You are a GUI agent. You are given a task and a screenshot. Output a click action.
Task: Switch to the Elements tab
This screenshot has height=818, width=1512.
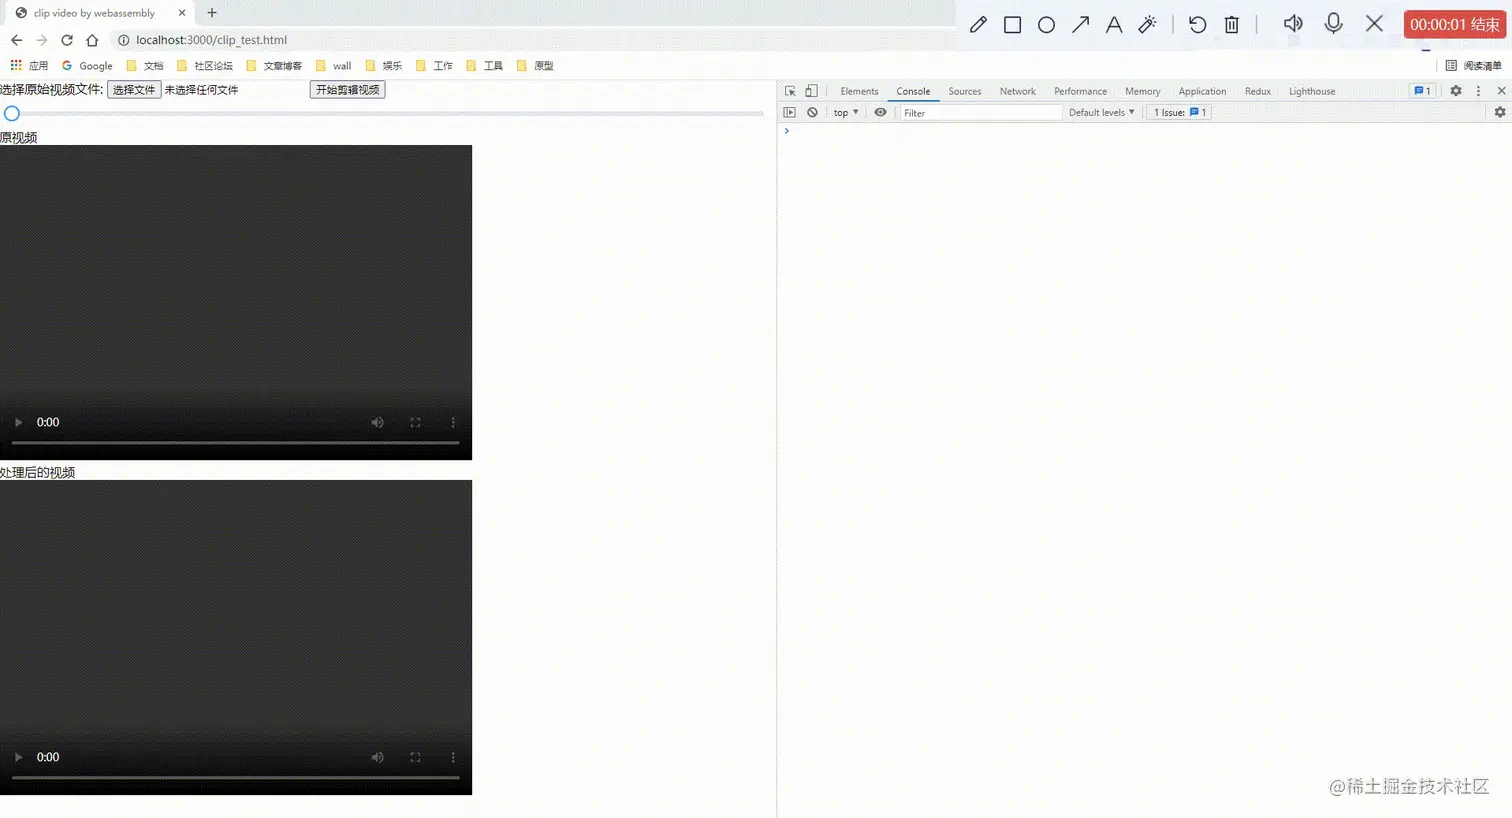(858, 91)
